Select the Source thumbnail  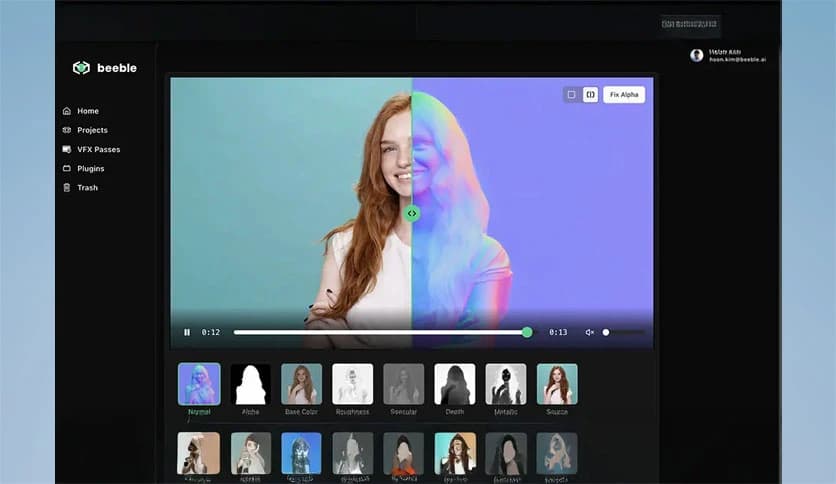557,384
